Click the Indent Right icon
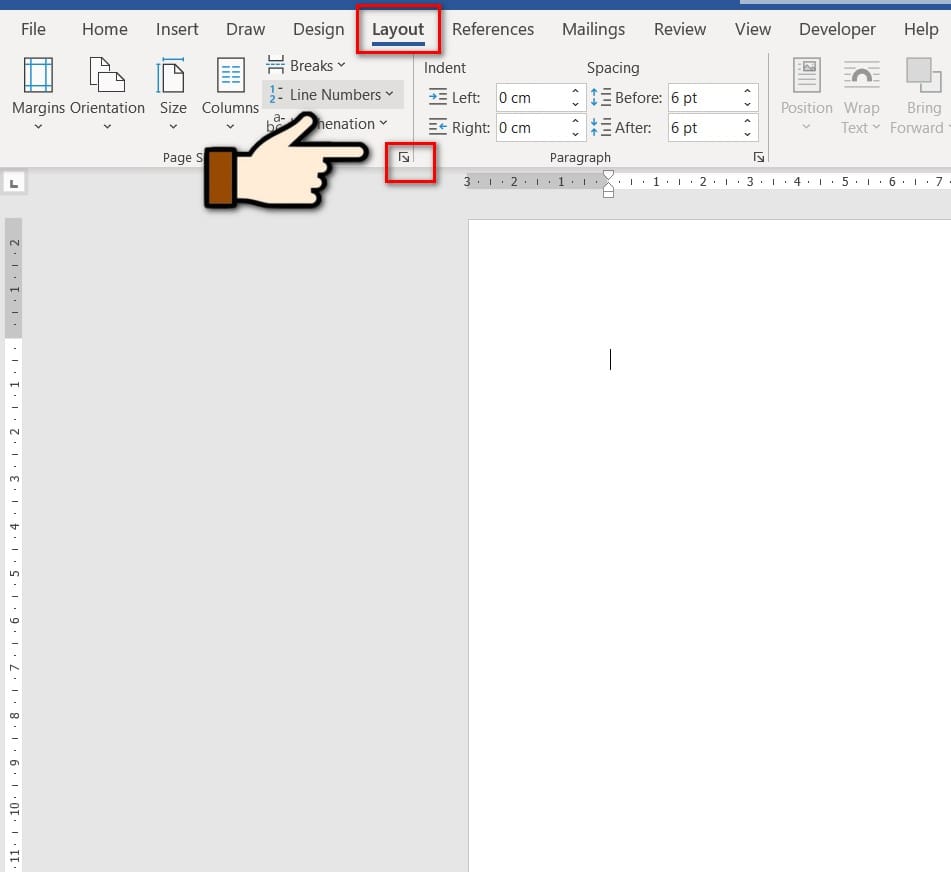951x872 pixels. point(437,127)
